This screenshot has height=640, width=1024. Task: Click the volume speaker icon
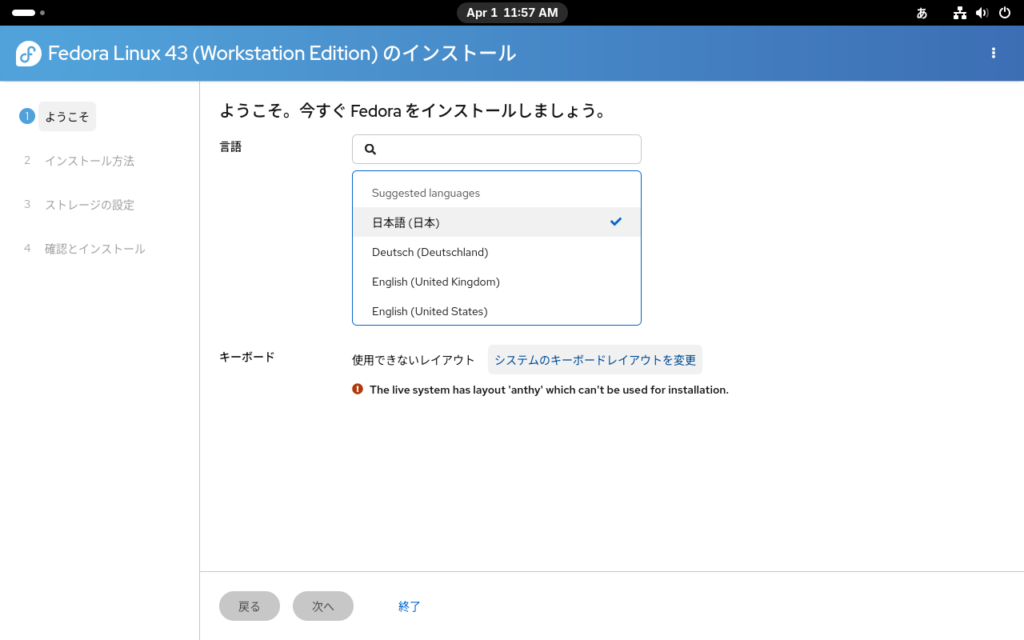pyautogui.click(x=981, y=13)
